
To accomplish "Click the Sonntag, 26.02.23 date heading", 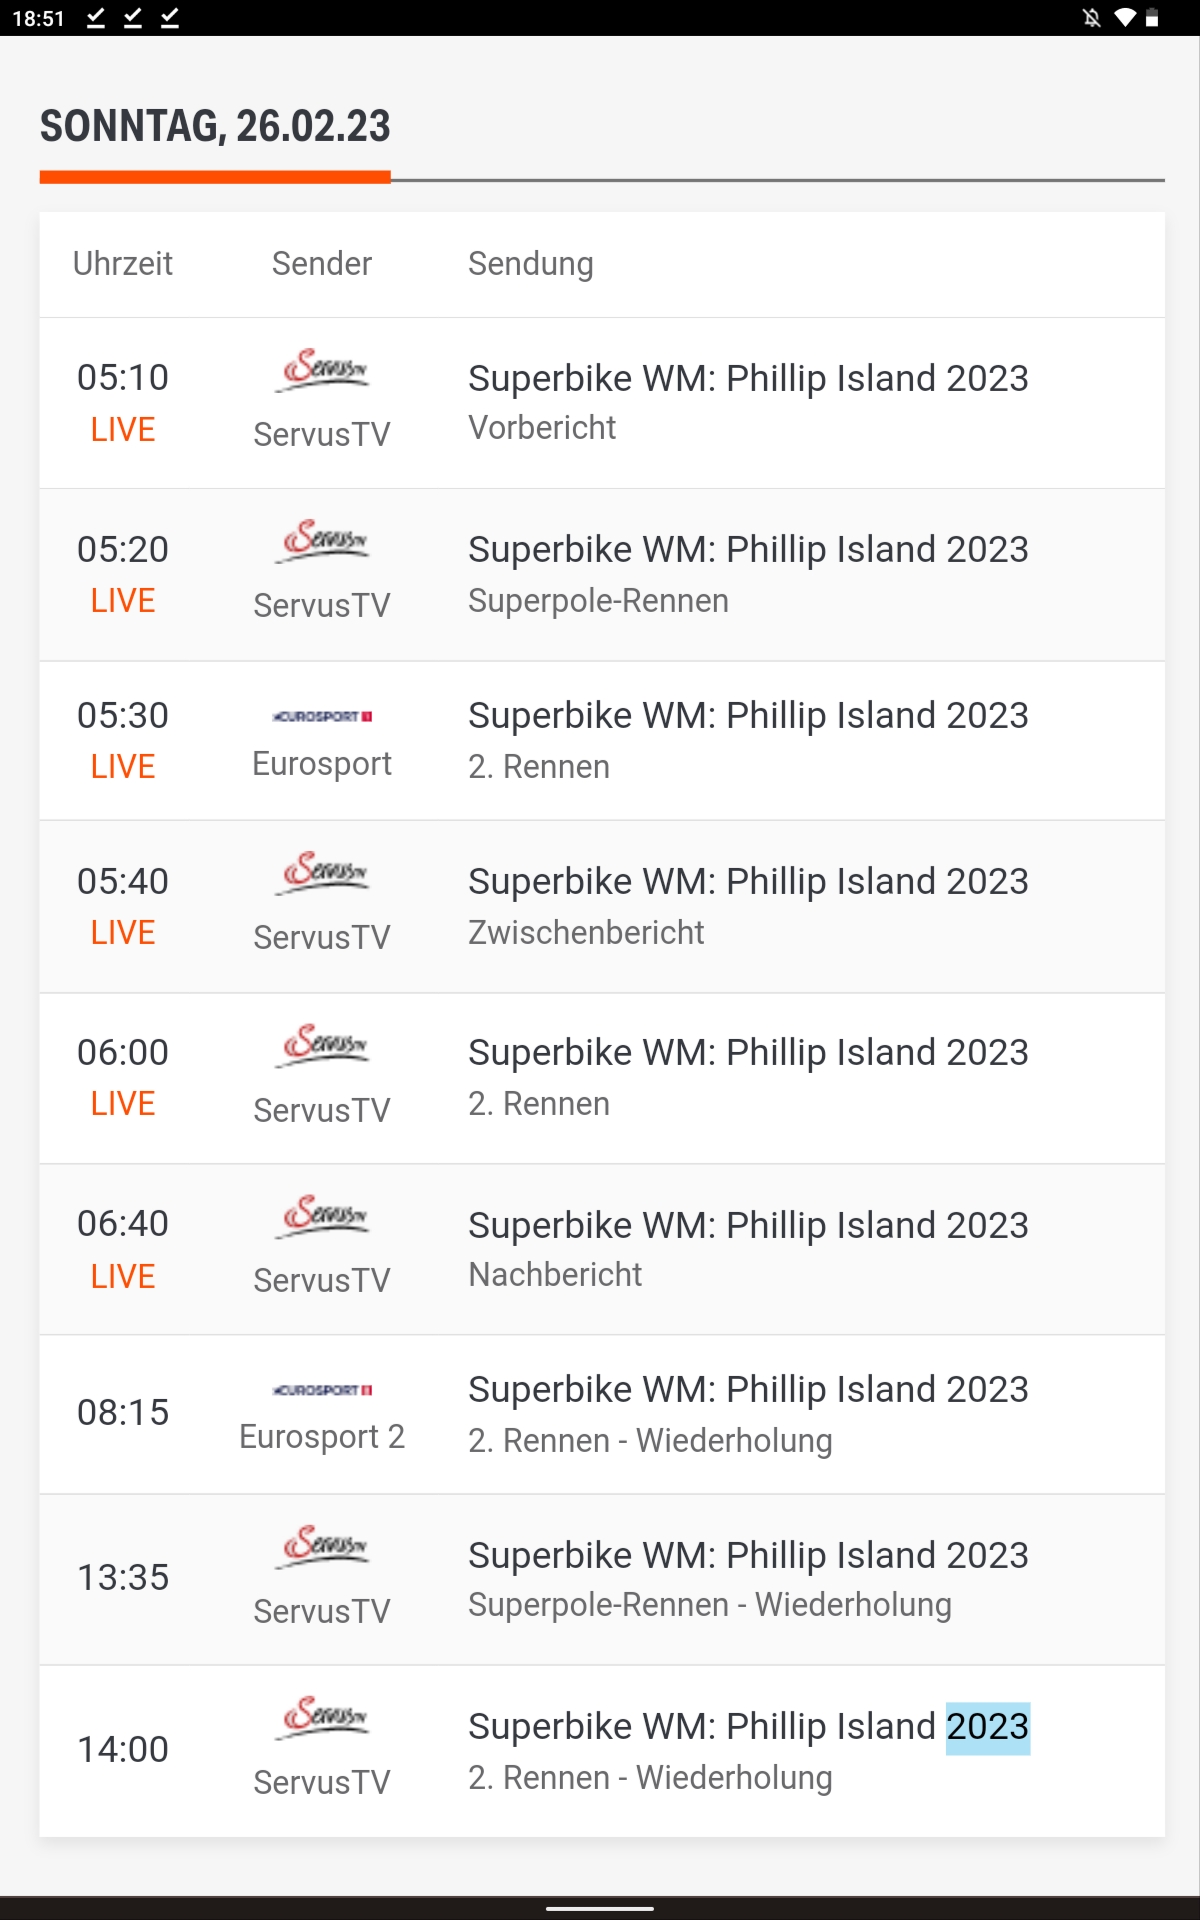I will pyautogui.click(x=215, y=127).
